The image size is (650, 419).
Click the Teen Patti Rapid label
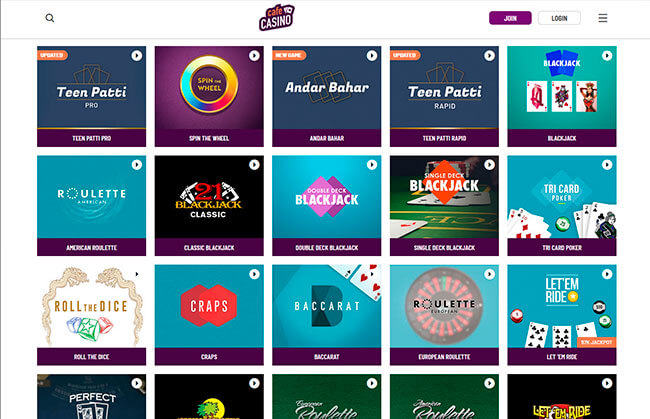click(x=444, y=138)
